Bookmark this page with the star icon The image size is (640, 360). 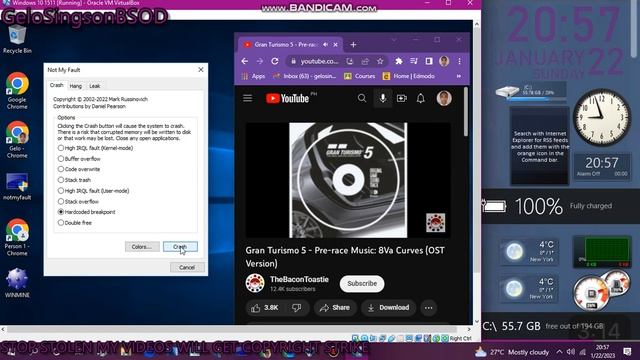(380, 61)
